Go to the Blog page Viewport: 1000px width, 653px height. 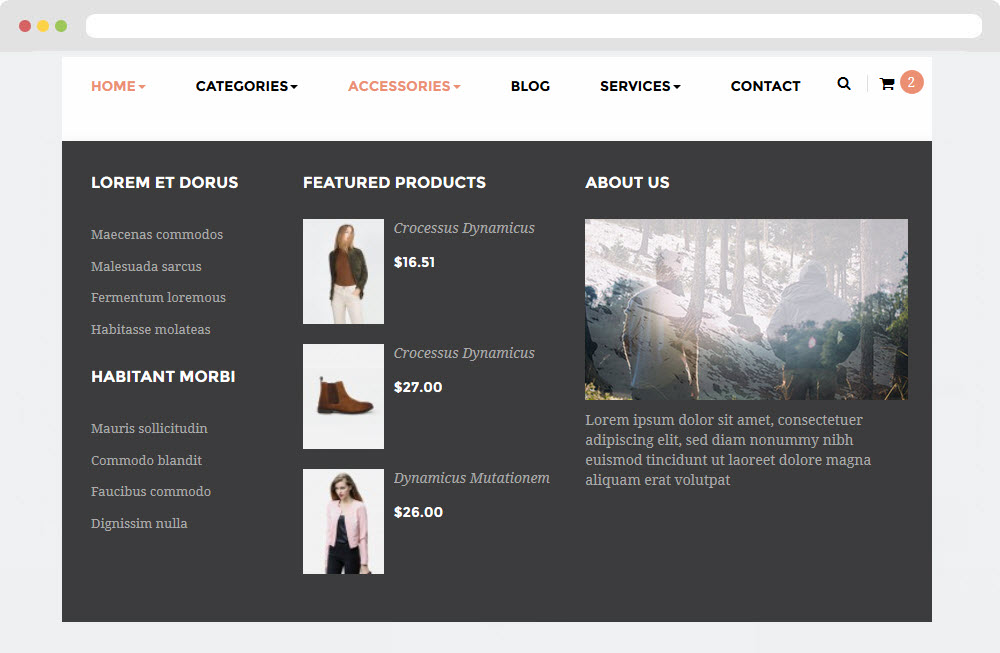(530, 86)
